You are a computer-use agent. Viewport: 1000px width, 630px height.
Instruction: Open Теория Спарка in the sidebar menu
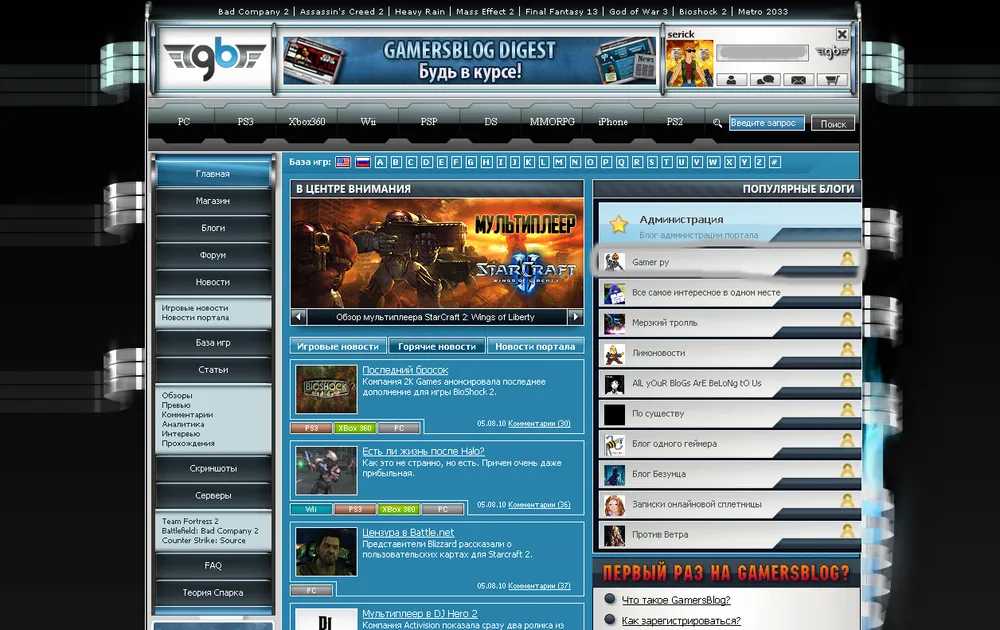coord(213,592)
